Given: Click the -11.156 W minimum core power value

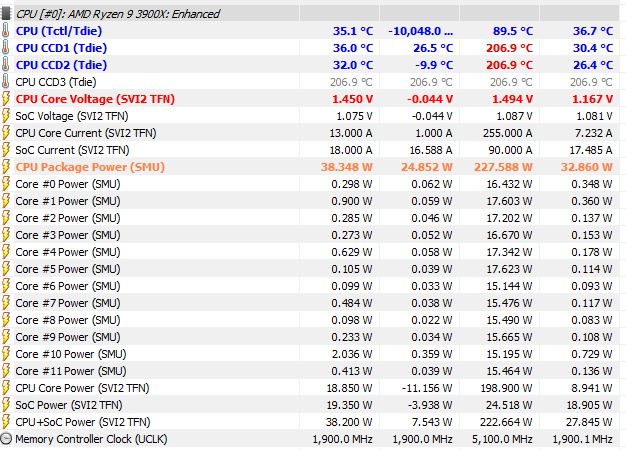Looking at the screenshot, I should [x=427, y=388].
